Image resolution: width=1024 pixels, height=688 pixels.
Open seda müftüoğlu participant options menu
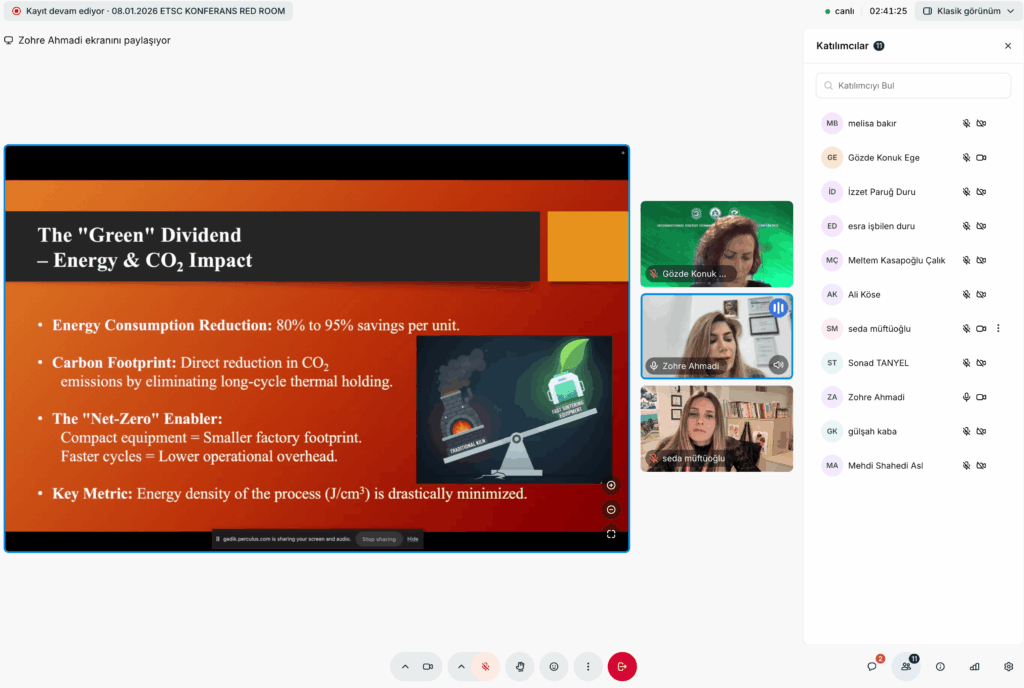998,328
